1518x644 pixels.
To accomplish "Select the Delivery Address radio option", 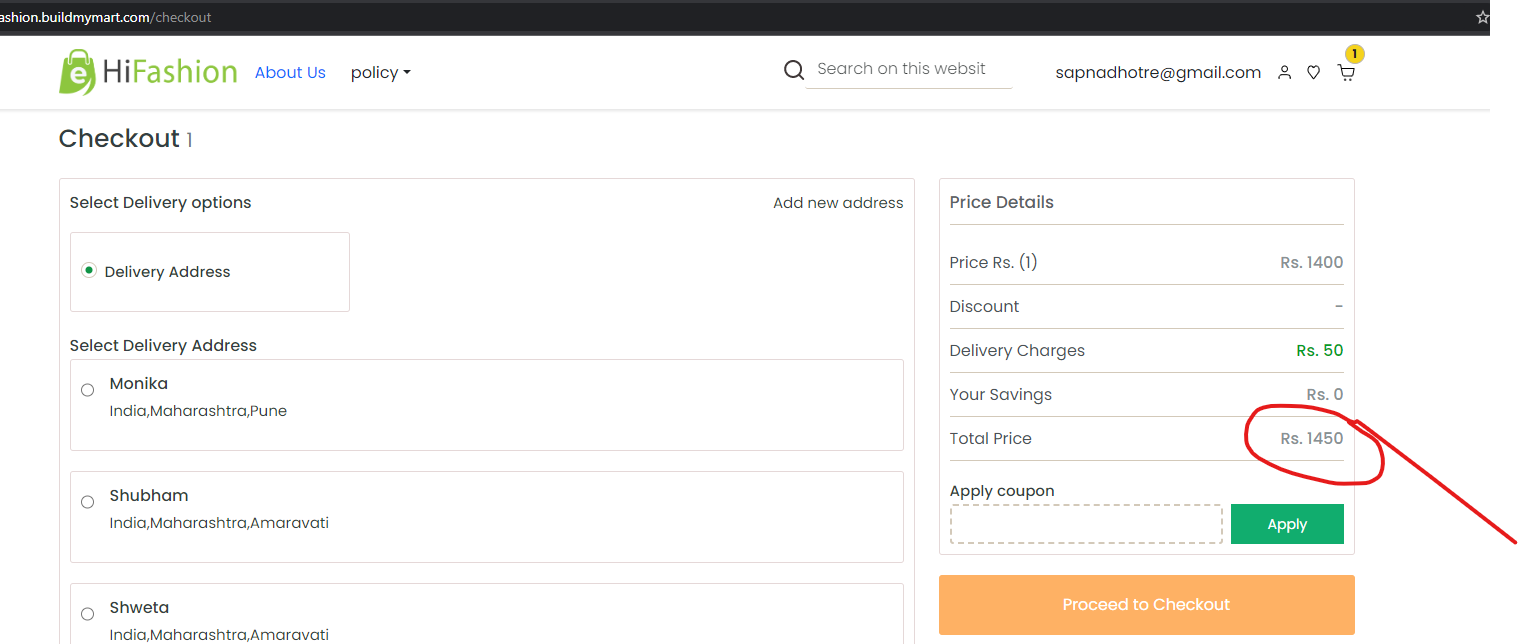I will [89, 270].
